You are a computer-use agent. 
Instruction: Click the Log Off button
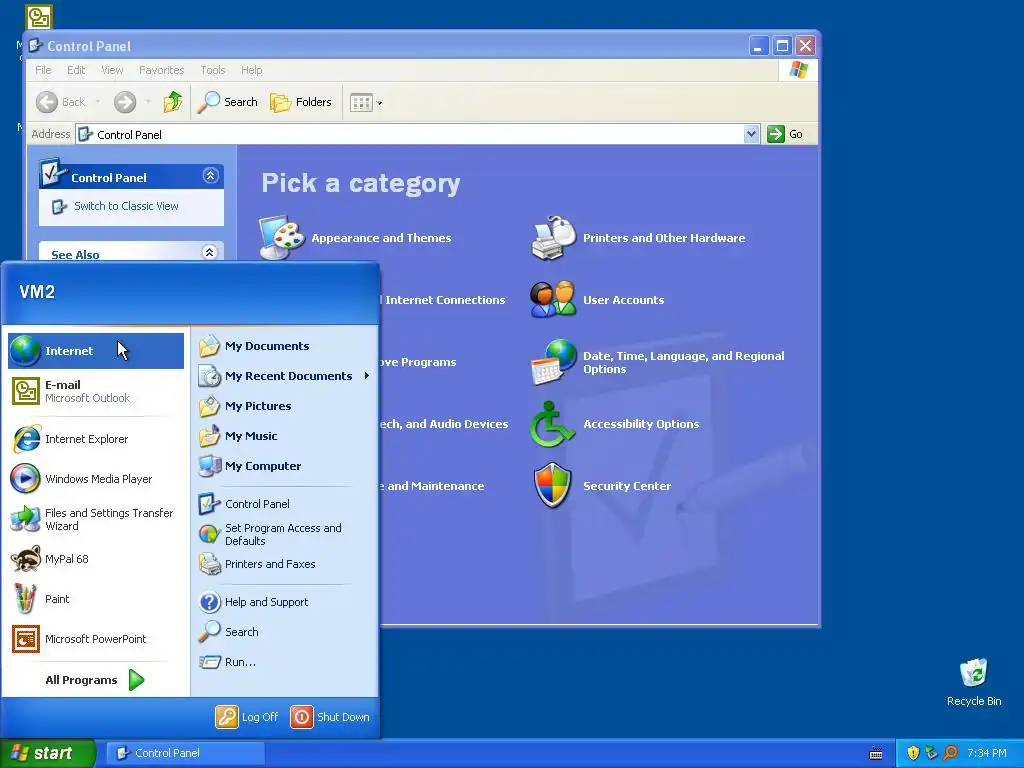[247, 717]
